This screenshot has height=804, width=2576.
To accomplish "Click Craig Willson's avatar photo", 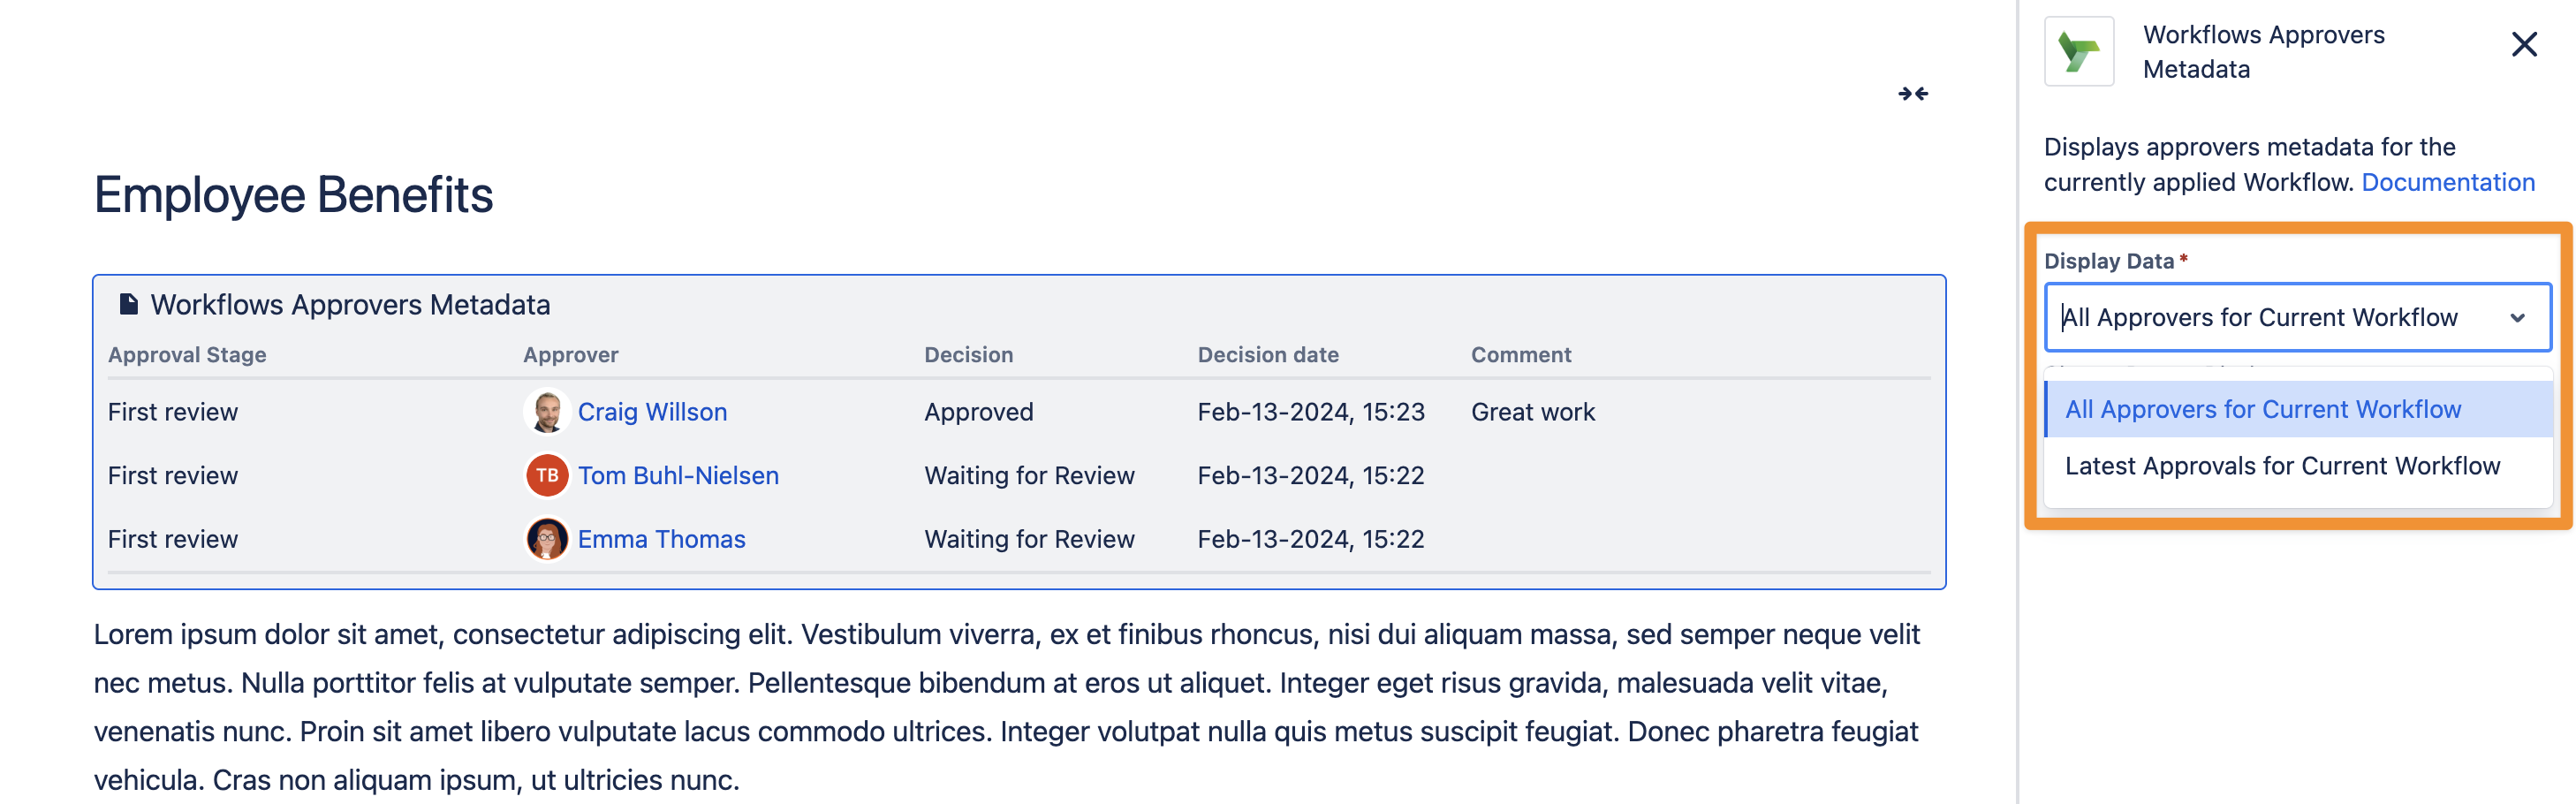I will [x=547, y=412].
